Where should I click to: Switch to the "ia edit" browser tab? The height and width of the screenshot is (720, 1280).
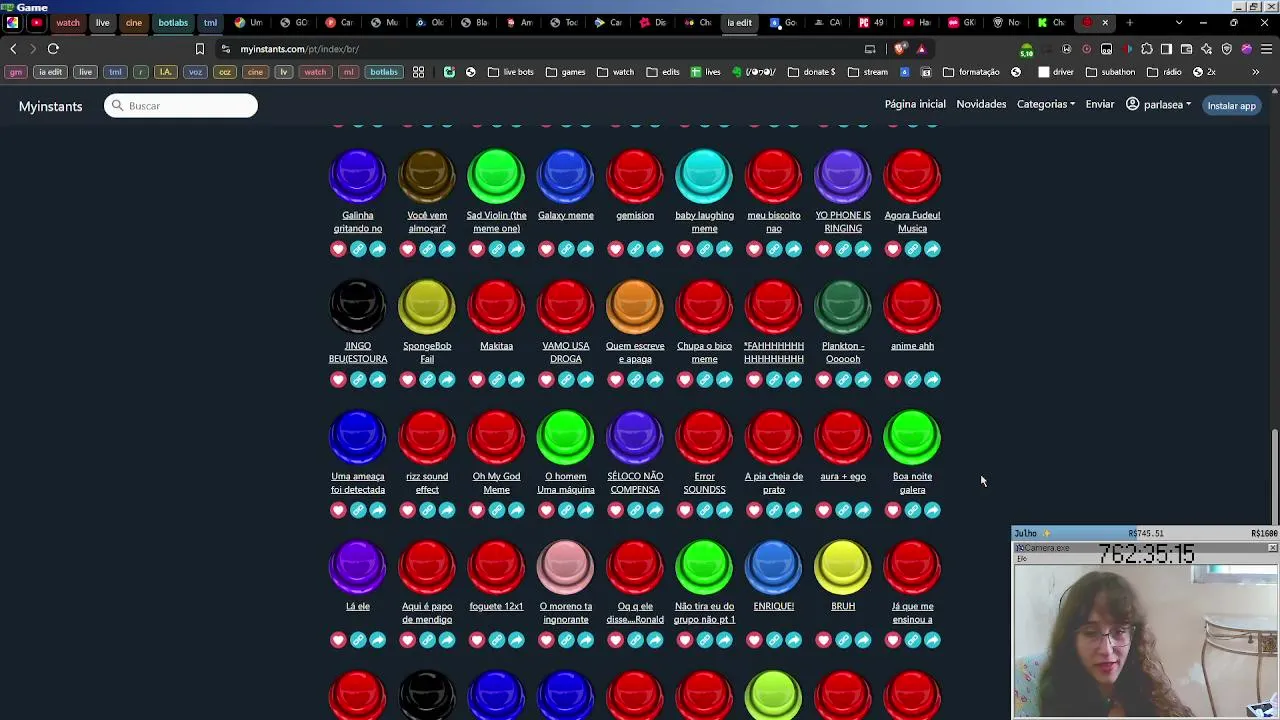pos(739,22)
